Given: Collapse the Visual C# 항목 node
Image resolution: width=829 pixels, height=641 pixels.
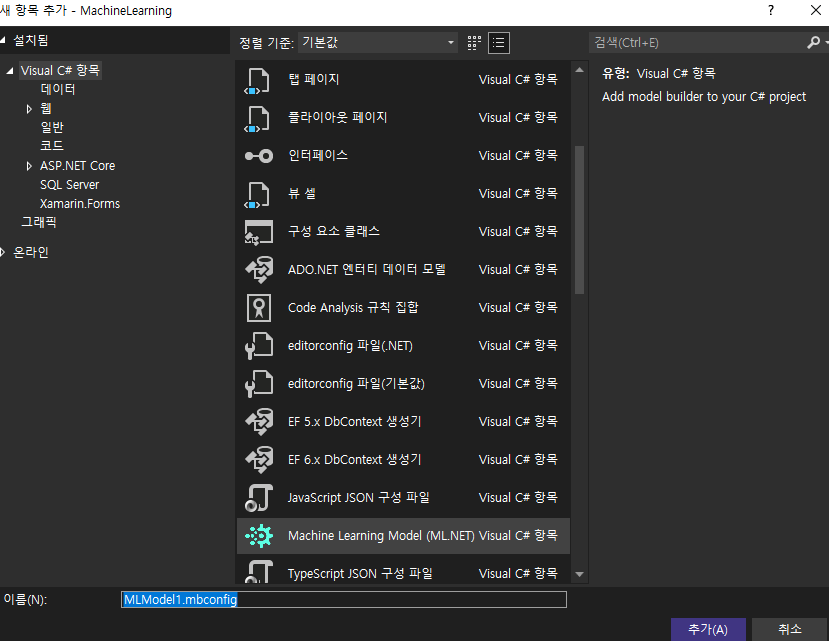Looking at the screenshot, I should pyautogui.click(x=10, y=70).
